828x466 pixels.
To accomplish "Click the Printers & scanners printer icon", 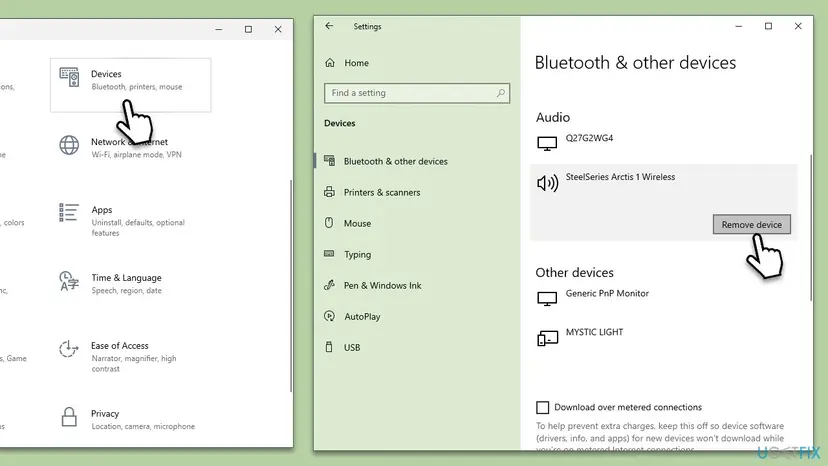I will (x=330, y=192).
